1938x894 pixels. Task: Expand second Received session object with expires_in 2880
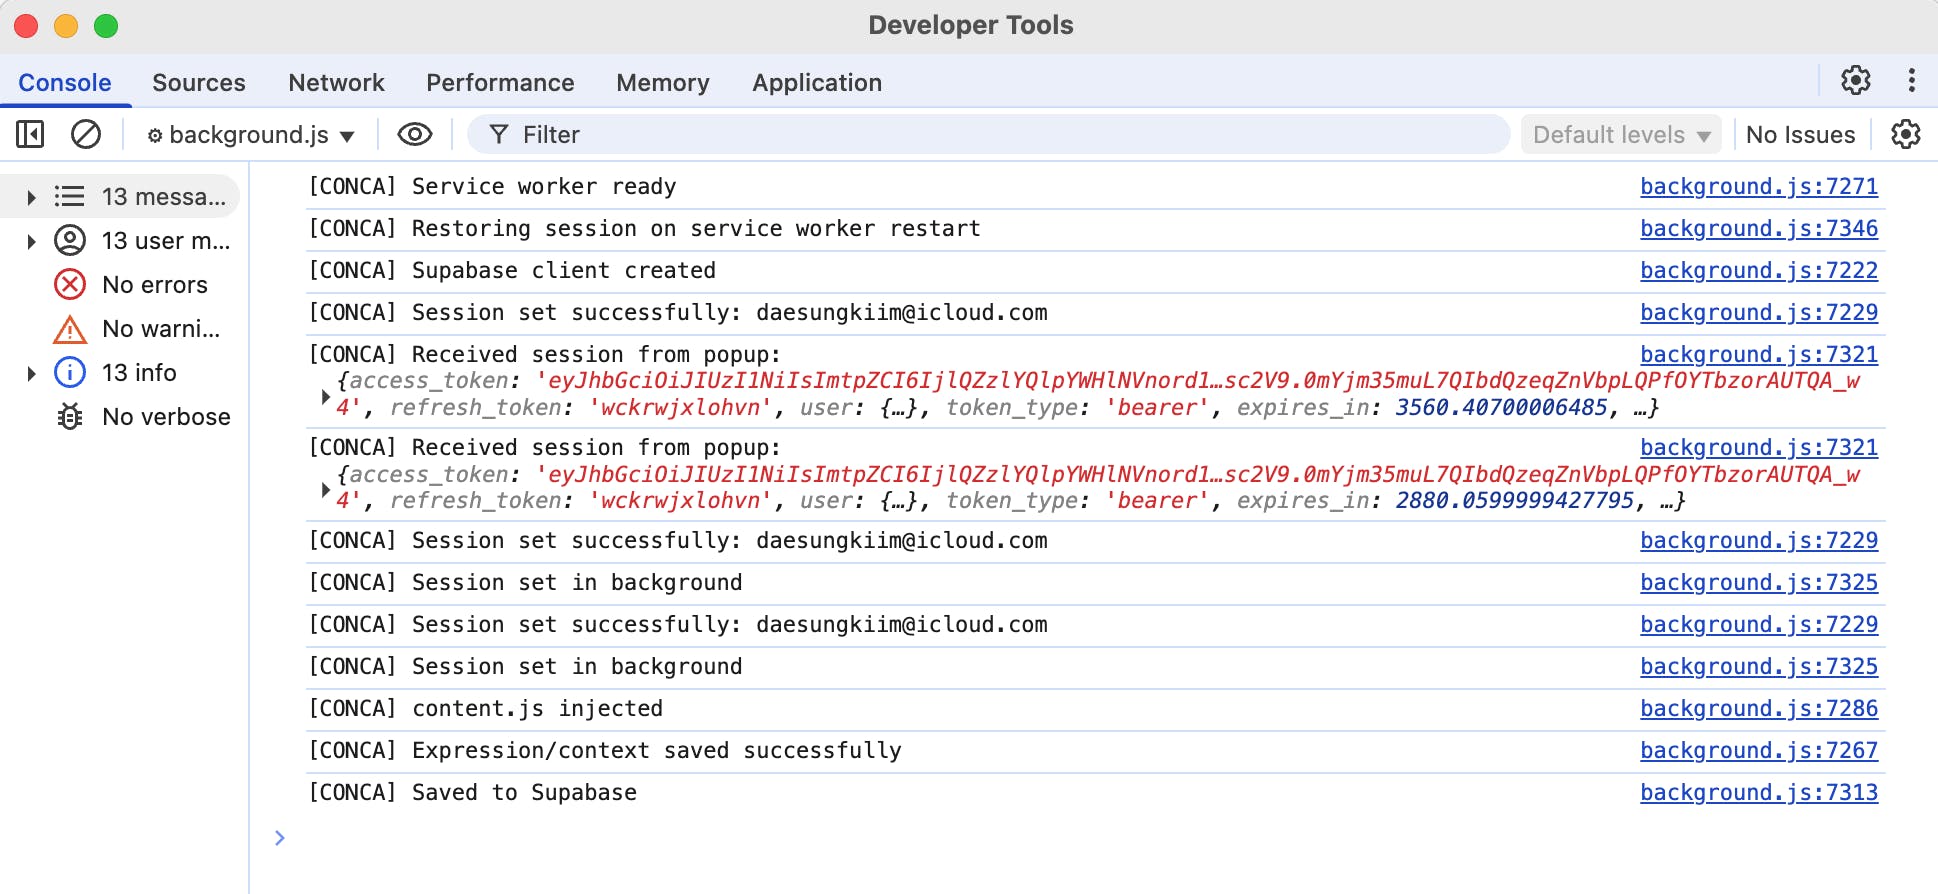click(325, 489)
